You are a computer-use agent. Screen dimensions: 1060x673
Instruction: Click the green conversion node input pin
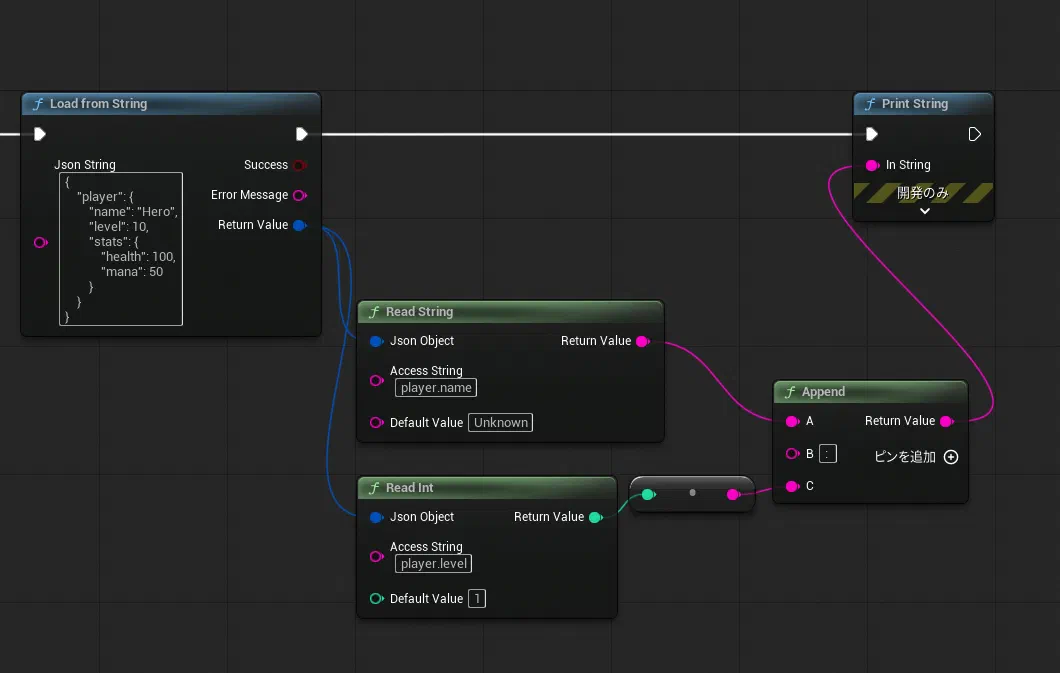[x=648, y=495]
